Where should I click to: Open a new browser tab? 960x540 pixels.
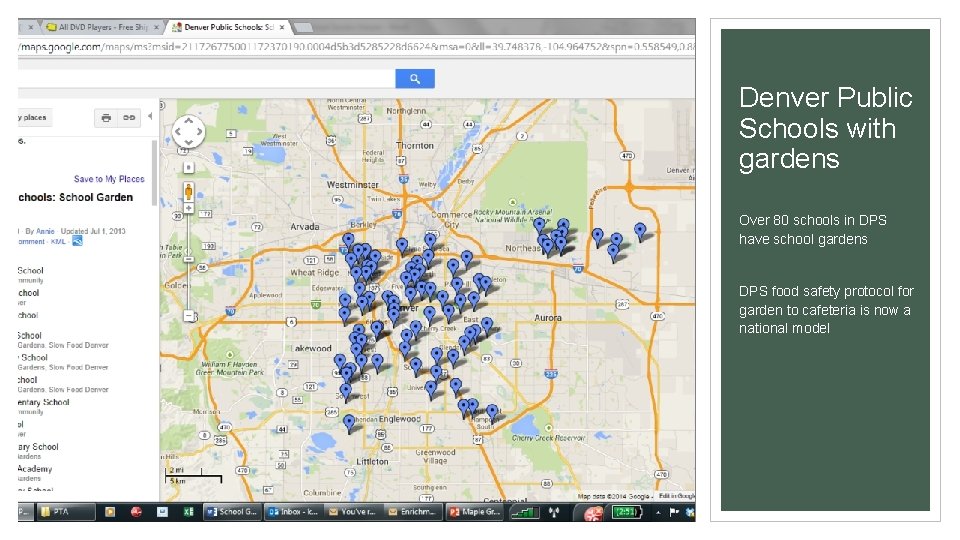click(x=303, y=27)
